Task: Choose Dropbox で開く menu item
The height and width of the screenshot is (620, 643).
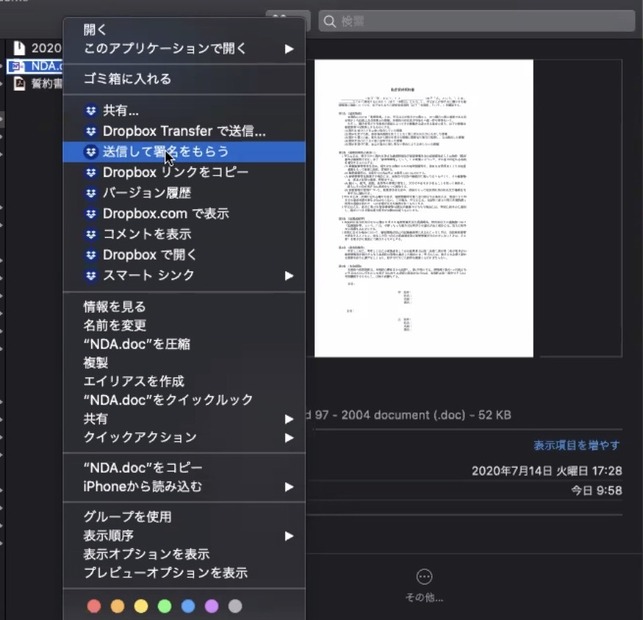Action: click(x=184, y=255)
